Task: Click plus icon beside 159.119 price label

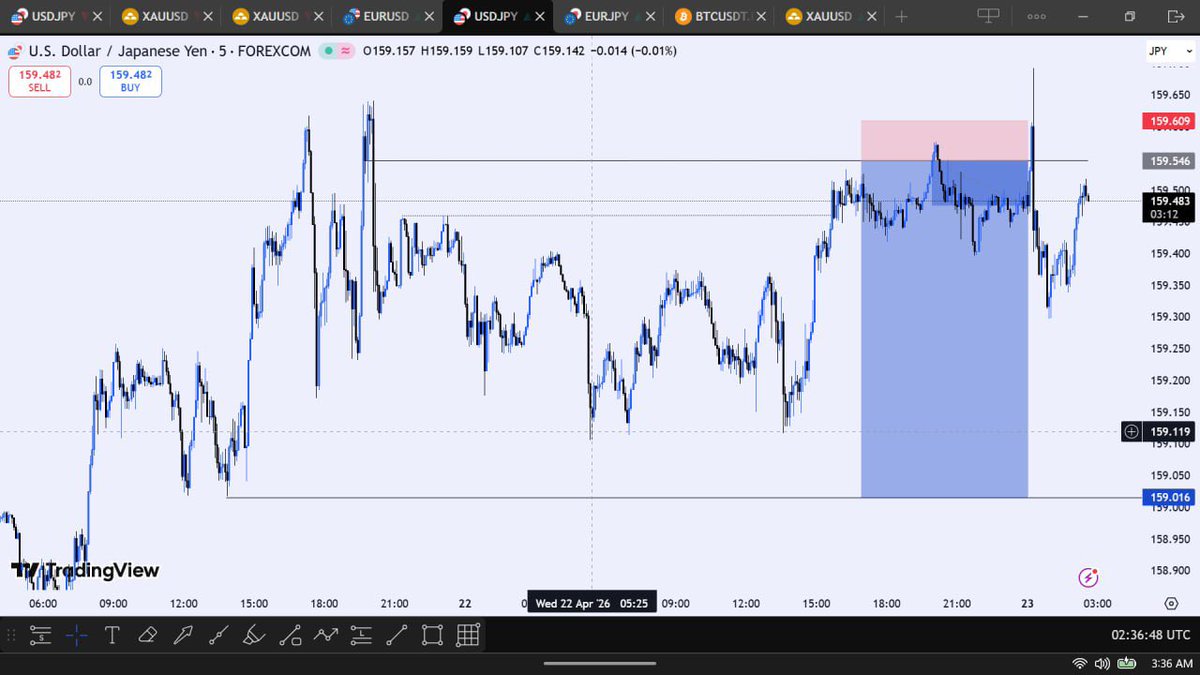Action: [1131, 432]
